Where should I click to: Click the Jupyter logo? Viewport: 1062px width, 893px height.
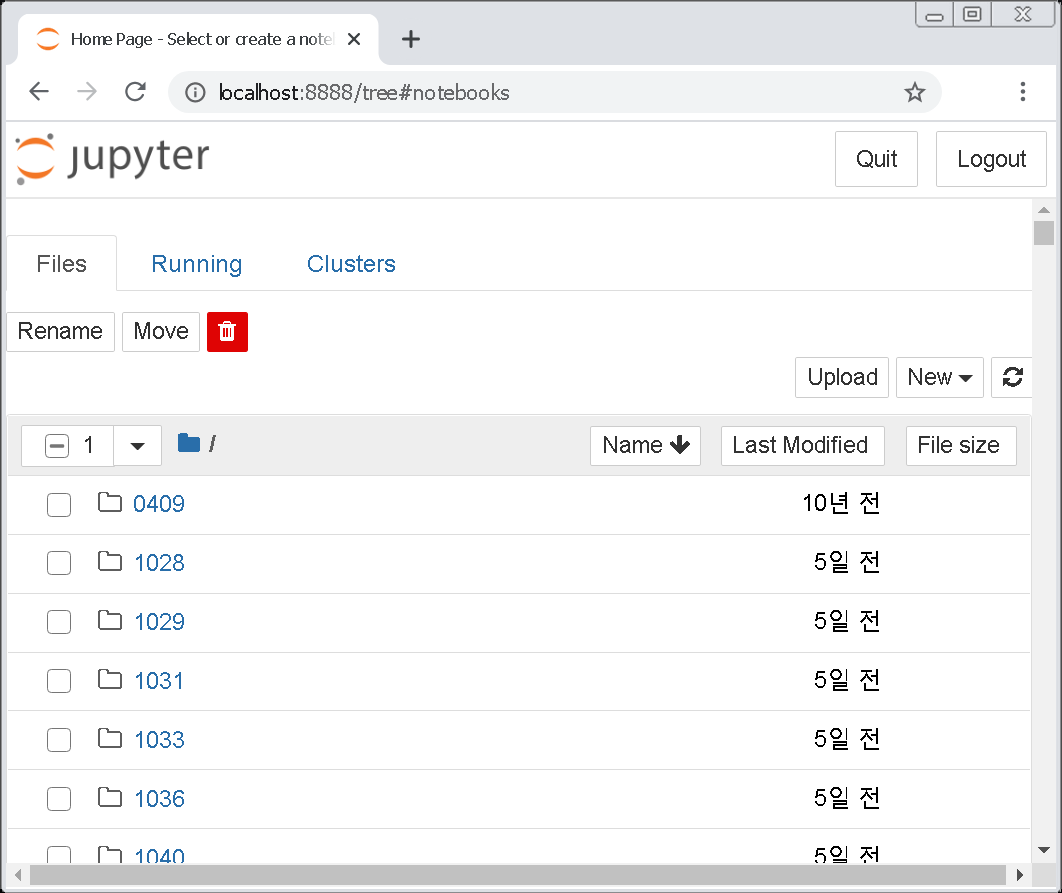(112, 158)
